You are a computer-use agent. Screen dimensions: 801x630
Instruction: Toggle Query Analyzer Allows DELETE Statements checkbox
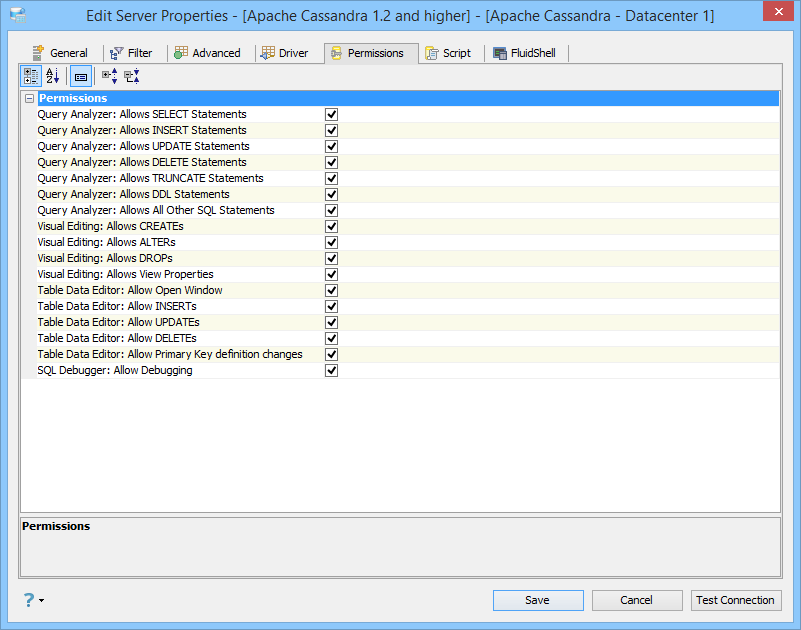pos(332,162)
